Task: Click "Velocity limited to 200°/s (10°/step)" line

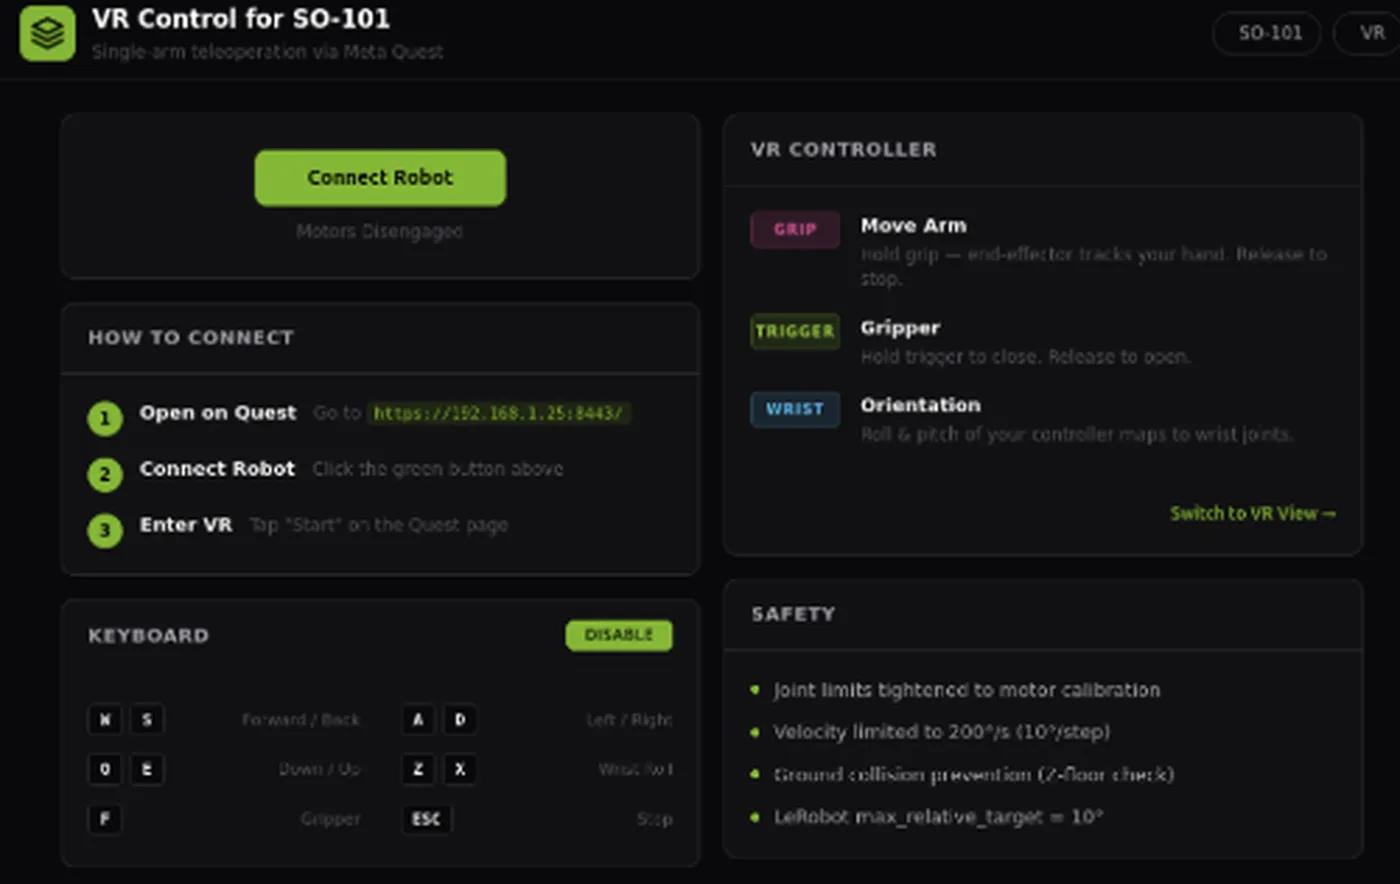Action: point(942,732)
